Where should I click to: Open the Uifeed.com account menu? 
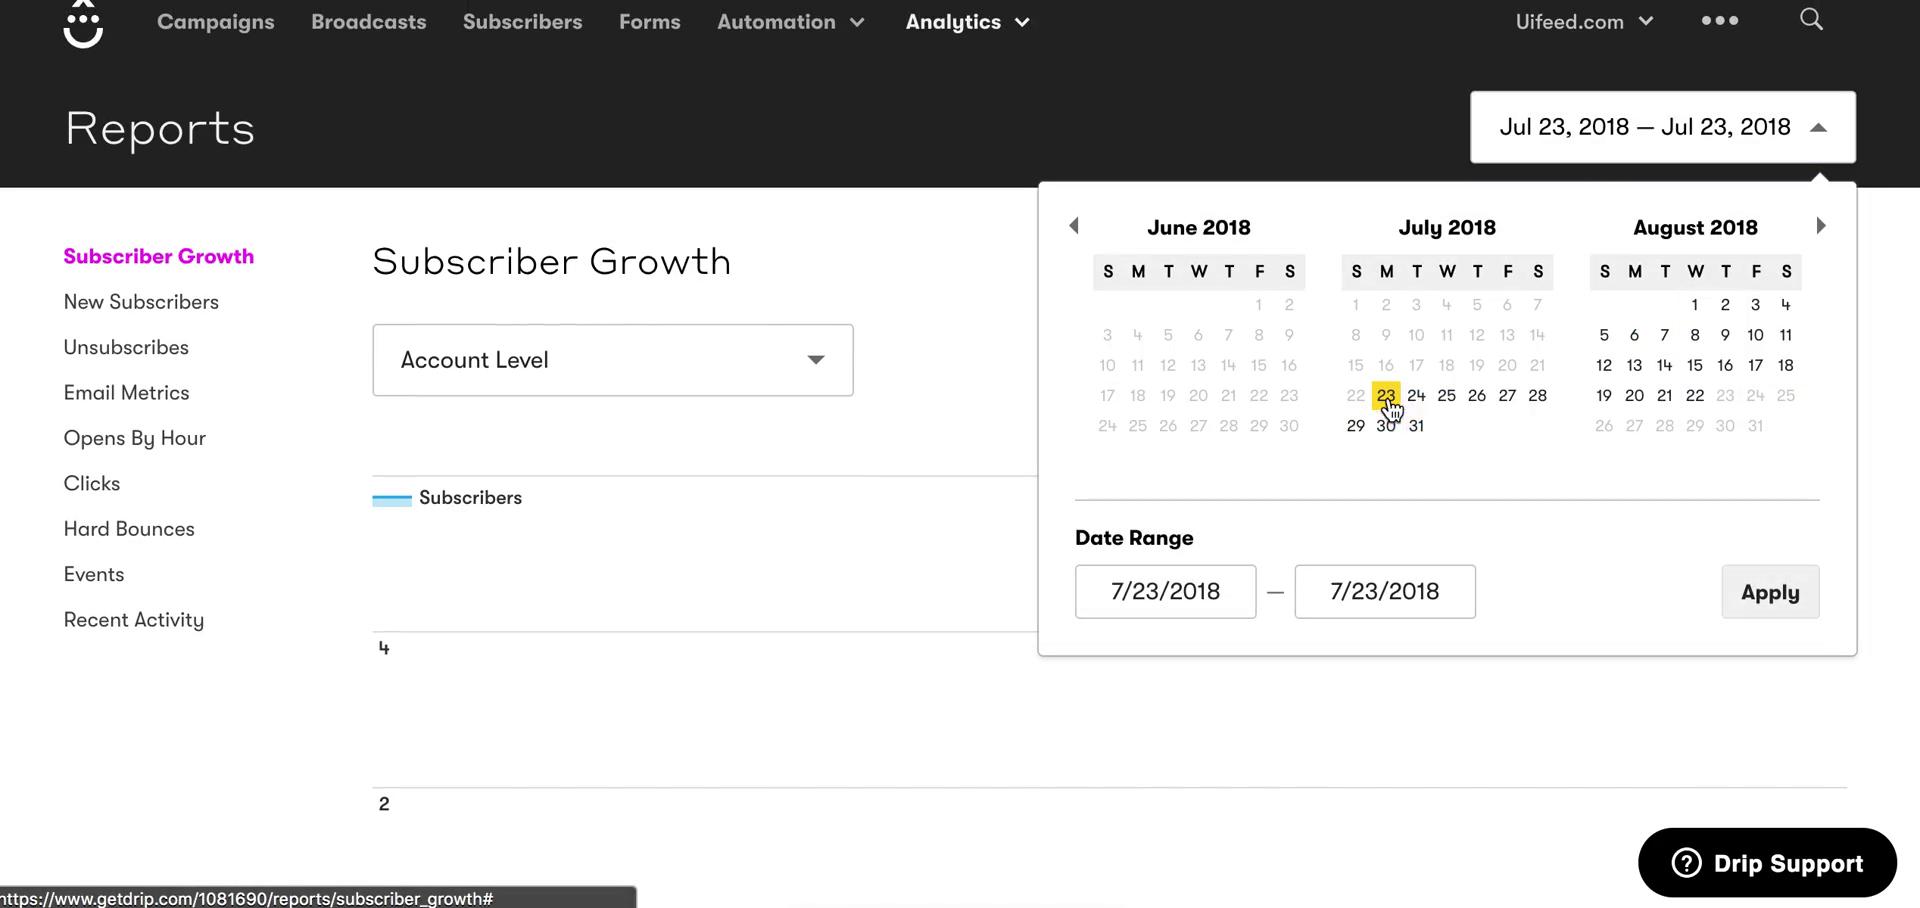pyautogui.click(x=1584, y=22)
